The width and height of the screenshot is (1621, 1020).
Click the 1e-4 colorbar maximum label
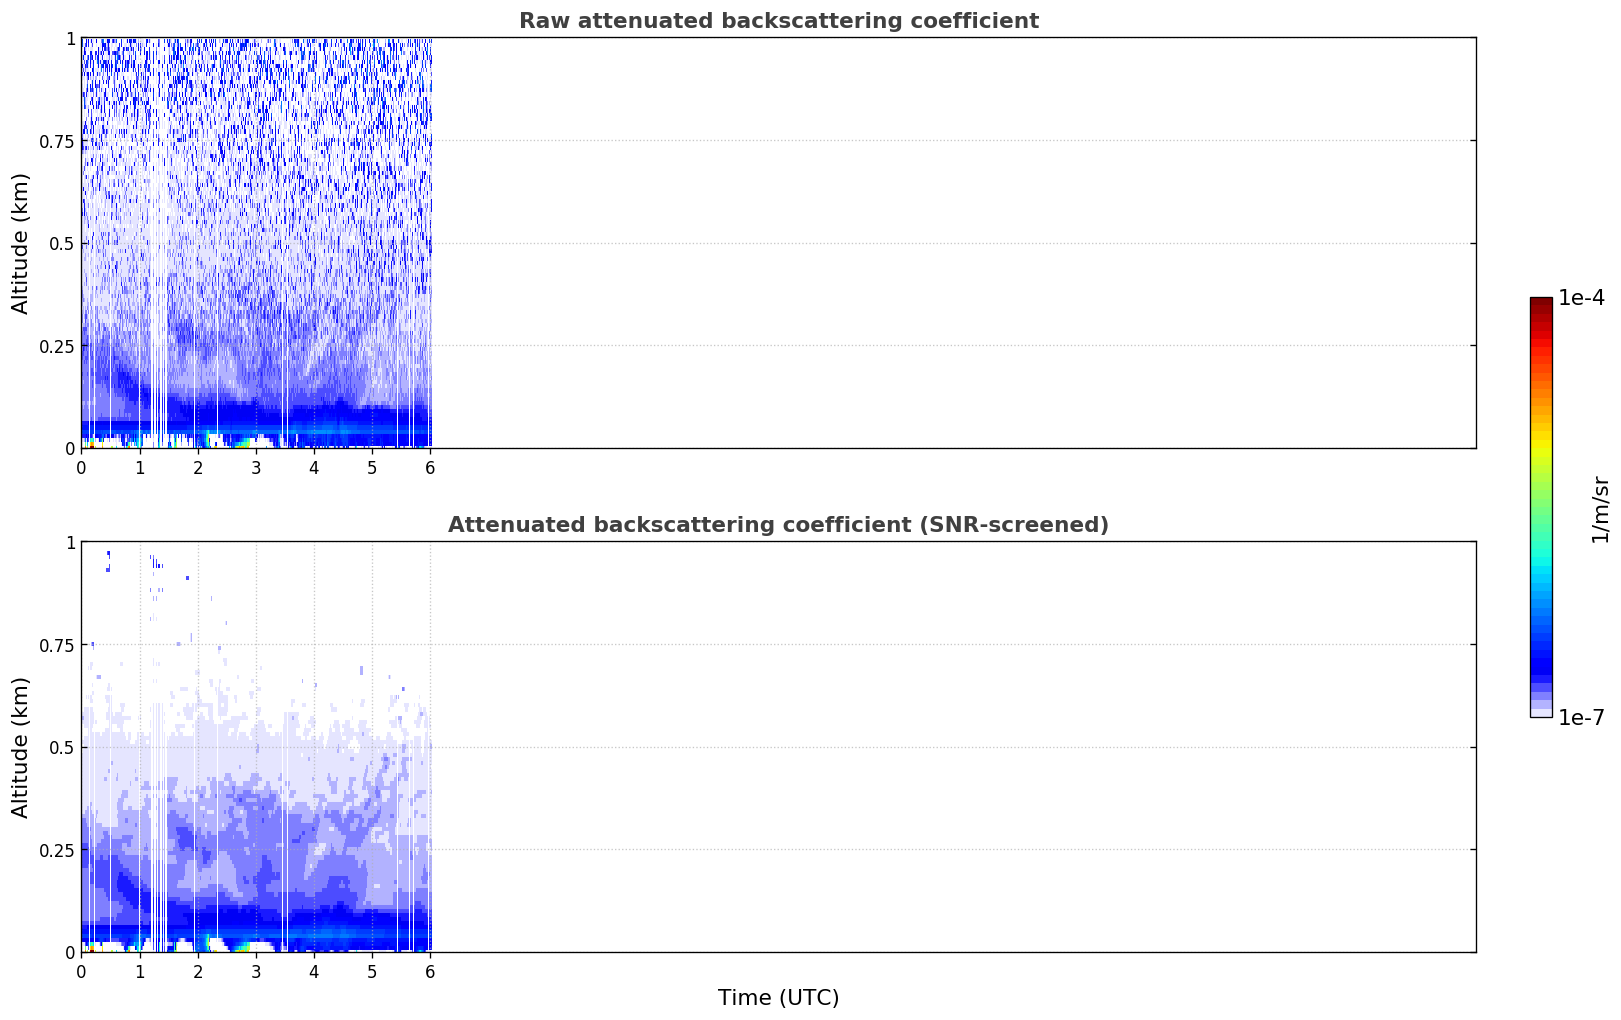click(1581, 298)
